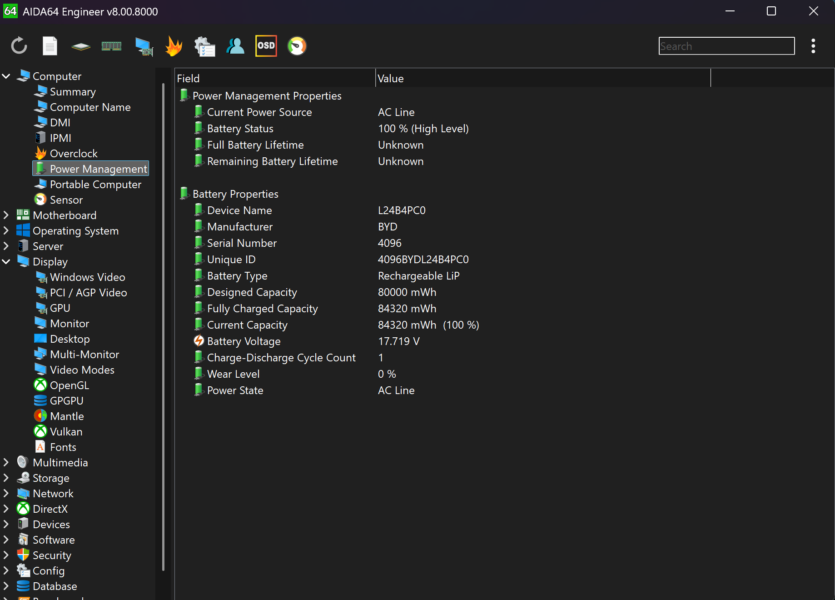Collapse the Display tree node
The image size is (835, 600).
6,261
